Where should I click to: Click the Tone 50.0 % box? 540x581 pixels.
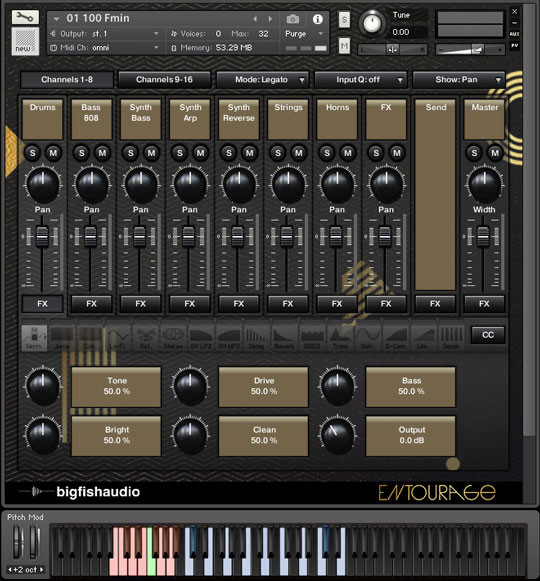116,387
